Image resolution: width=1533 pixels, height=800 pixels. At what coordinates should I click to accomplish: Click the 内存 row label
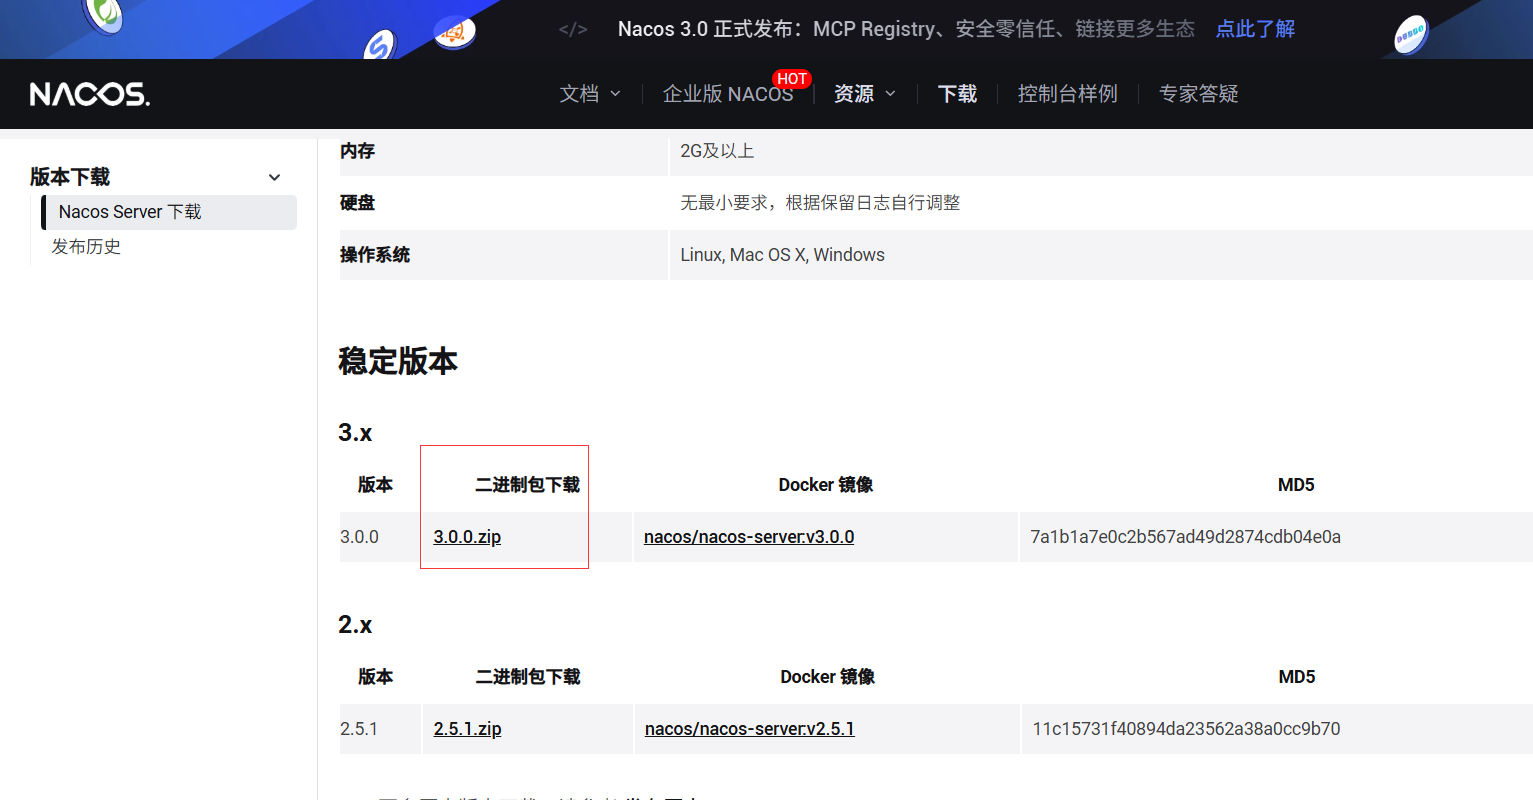tap(357, 151)
